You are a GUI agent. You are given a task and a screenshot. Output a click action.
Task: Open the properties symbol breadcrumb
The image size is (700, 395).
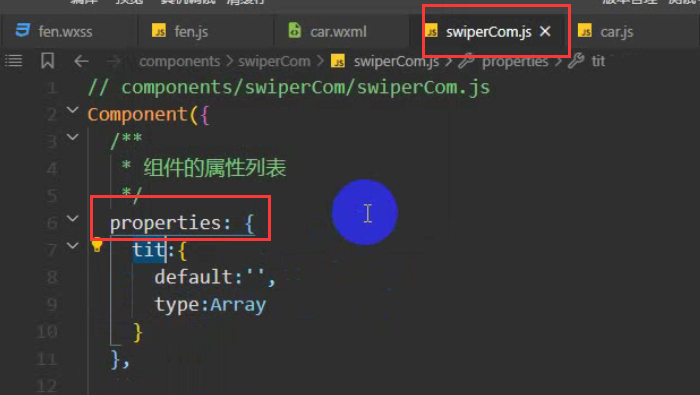[515, 61]
